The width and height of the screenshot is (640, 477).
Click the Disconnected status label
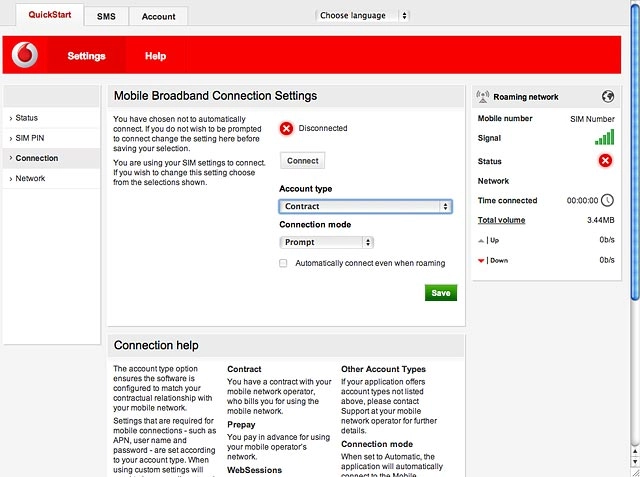[323, 128]
